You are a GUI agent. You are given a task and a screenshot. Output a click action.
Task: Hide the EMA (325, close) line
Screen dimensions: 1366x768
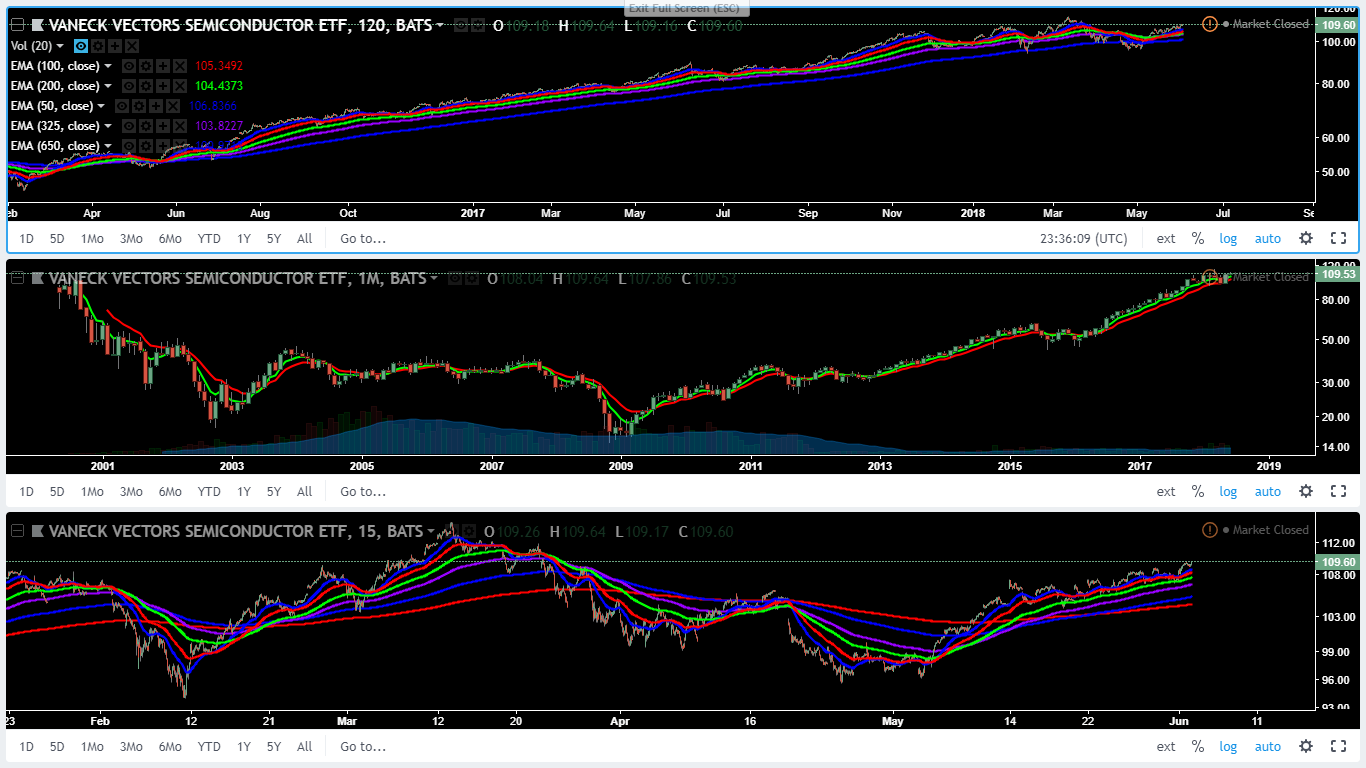(127, 126)
